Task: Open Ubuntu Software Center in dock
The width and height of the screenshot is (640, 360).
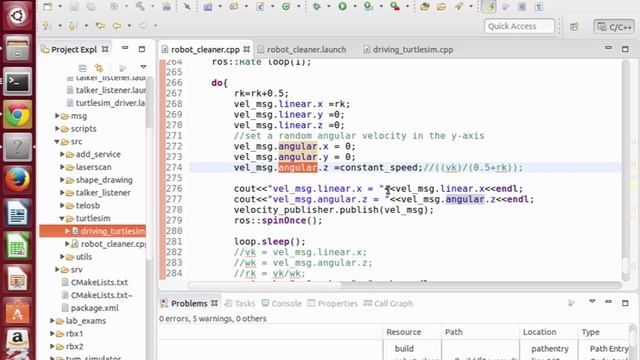Action: pos(17,311)
